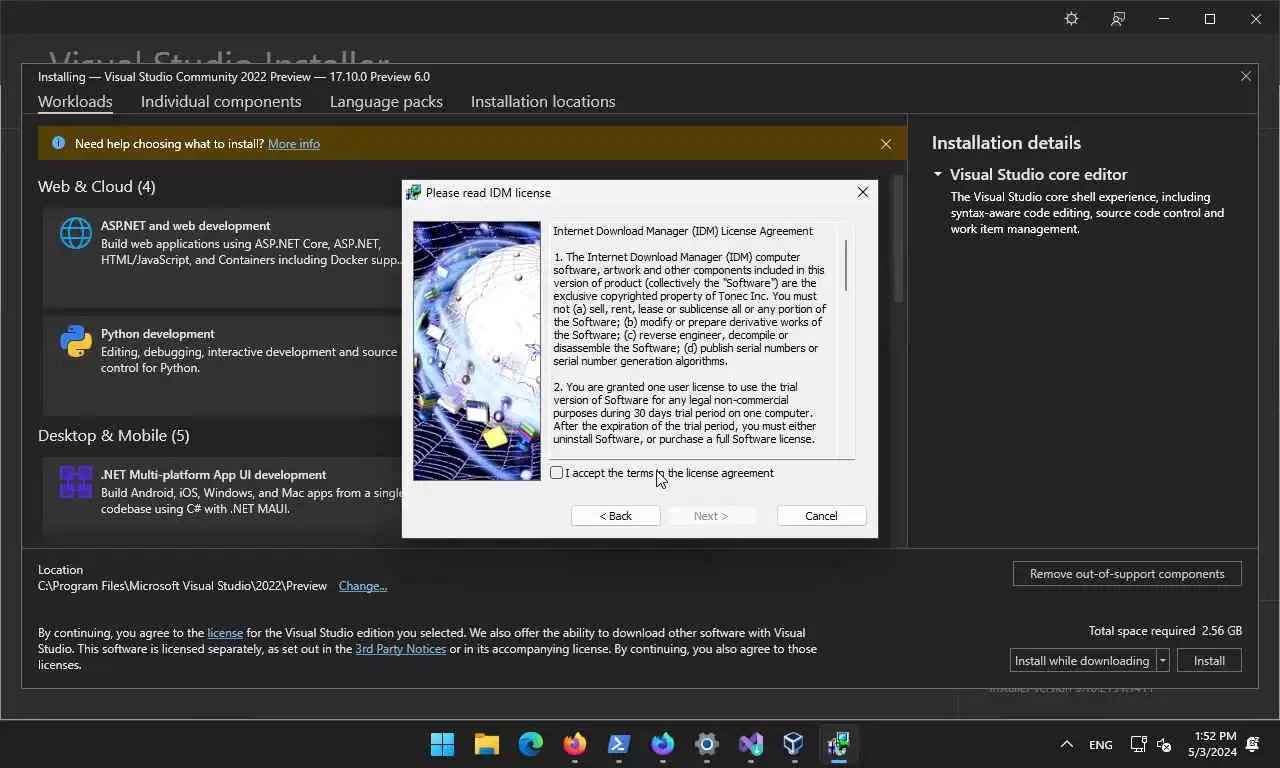Click the muted volume tray icon
1280x768 pixels.
tap(1164, 744)
